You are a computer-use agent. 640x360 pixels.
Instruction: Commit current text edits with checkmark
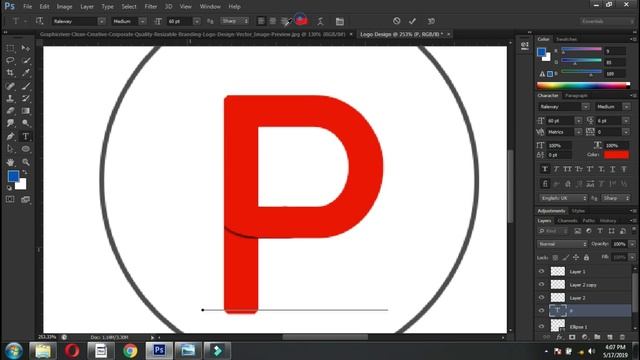click(x=412, y=21)
